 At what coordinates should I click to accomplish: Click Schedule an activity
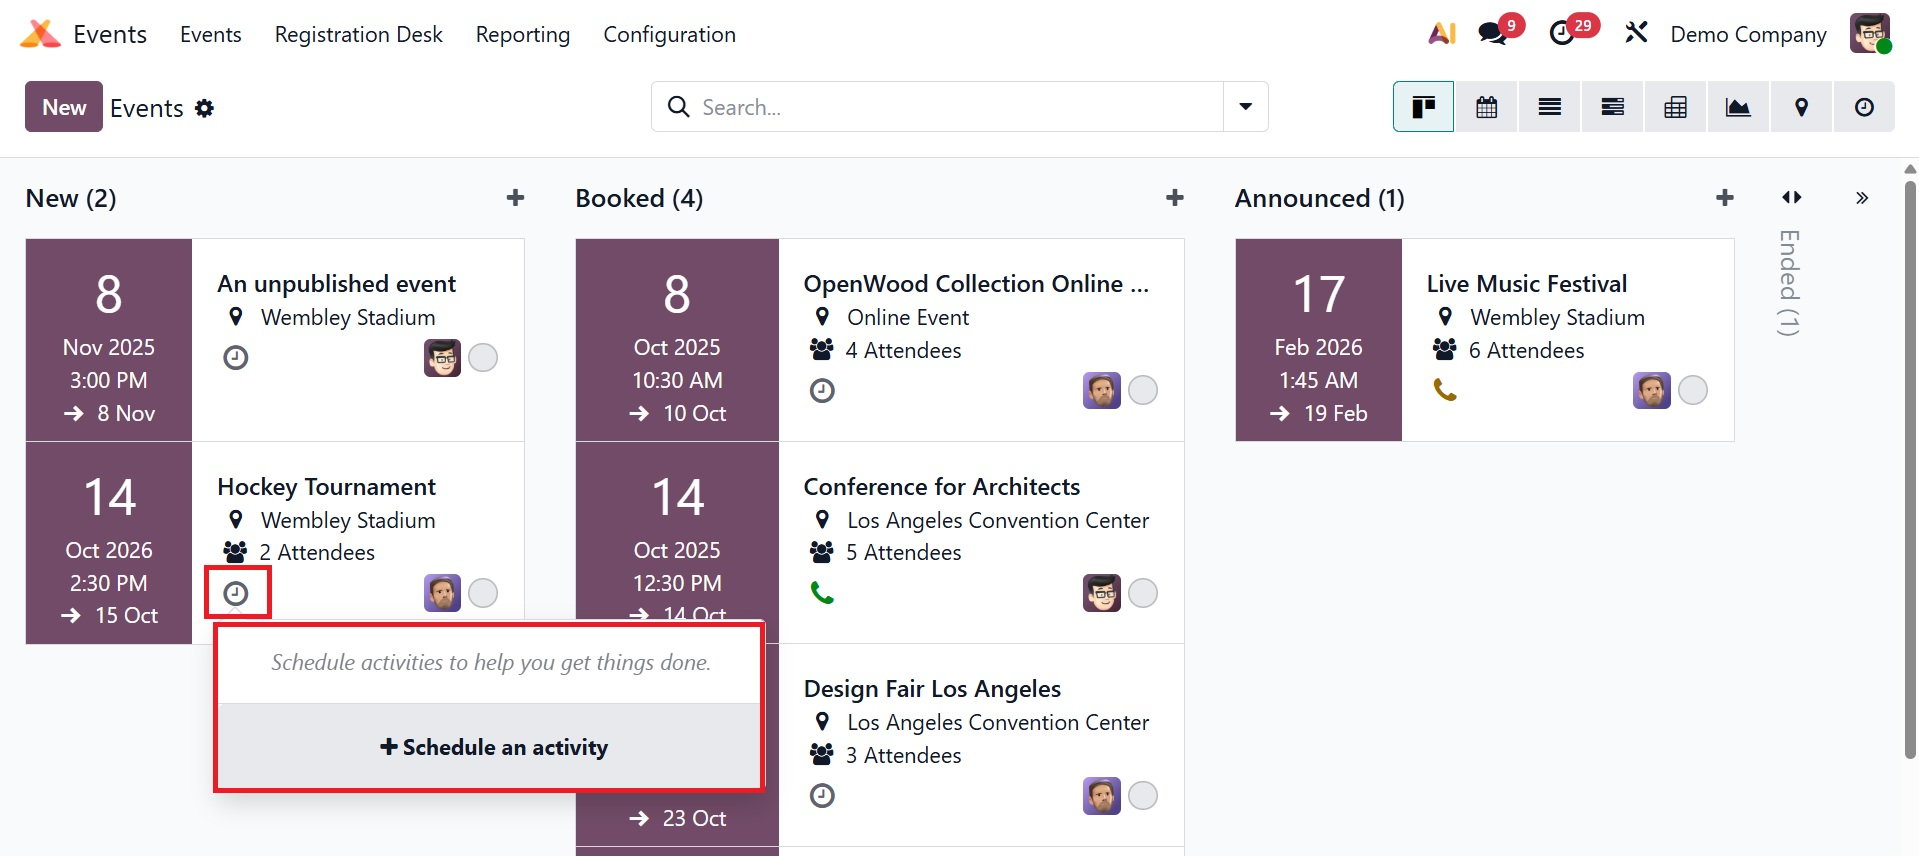coord(494,747)
